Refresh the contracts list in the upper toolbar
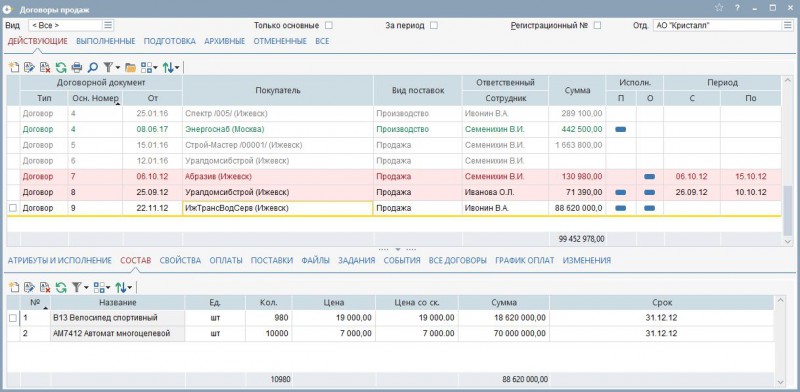This screenshot has height=392, width=800. point(61,67)
